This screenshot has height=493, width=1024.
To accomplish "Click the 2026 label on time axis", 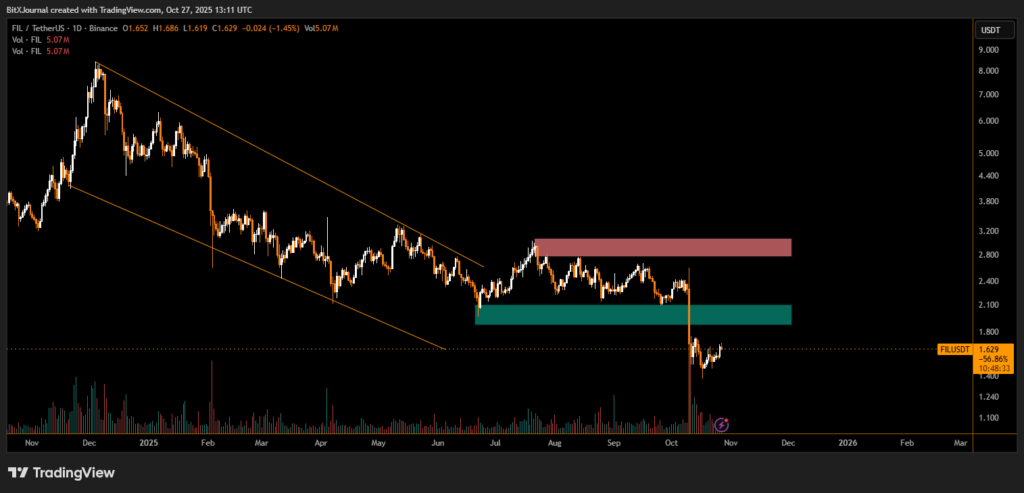I will coord(847,441).
